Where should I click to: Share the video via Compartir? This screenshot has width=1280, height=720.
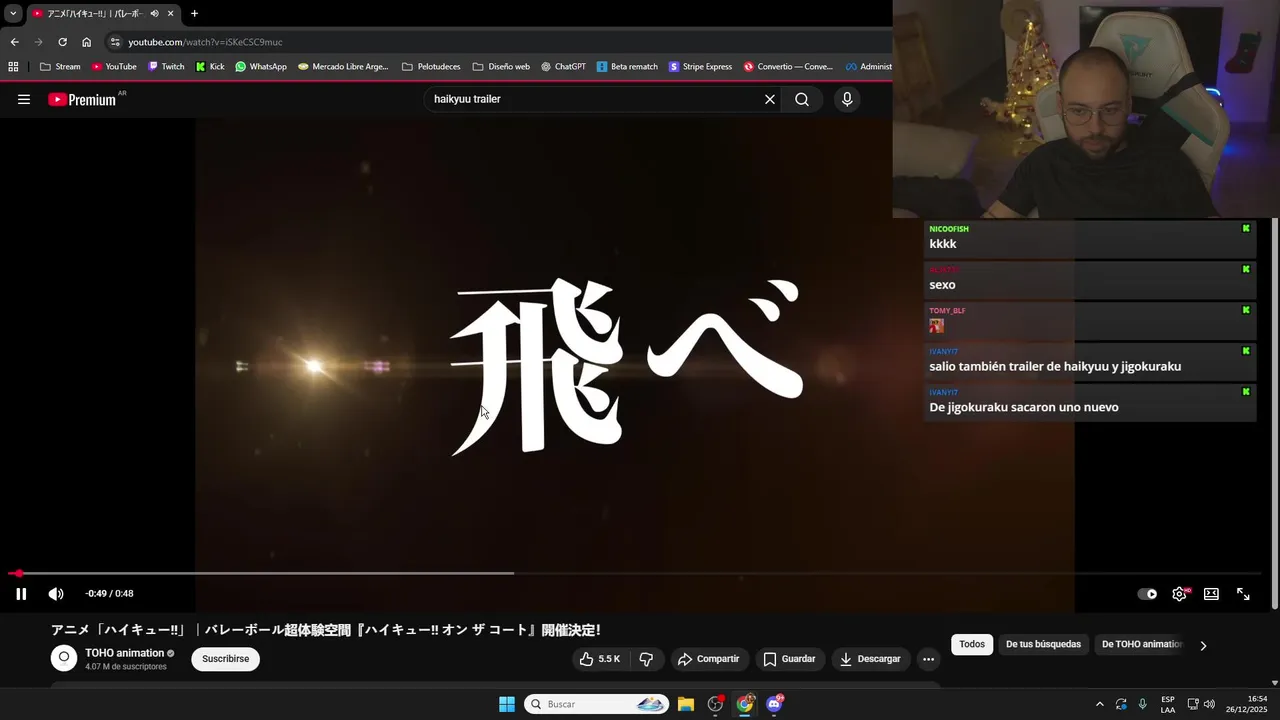pos(708,659)
